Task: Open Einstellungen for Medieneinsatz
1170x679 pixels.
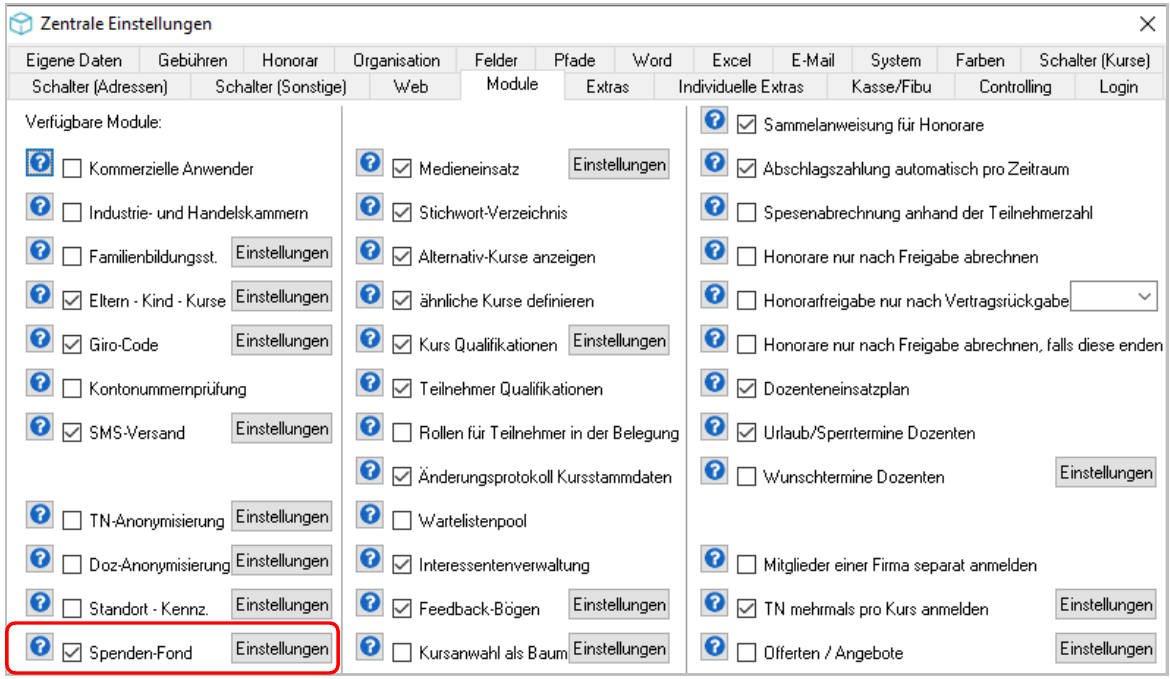Action: coord(619,164)
